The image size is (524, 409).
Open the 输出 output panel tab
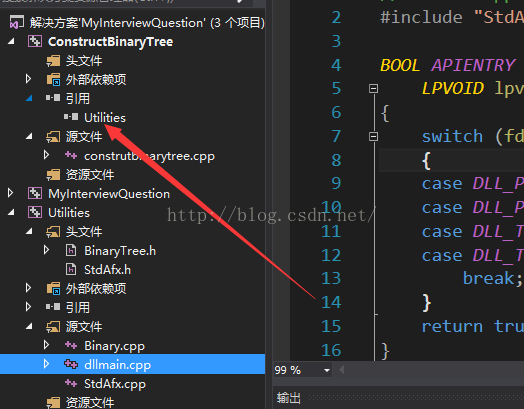(x=288, y=398)
